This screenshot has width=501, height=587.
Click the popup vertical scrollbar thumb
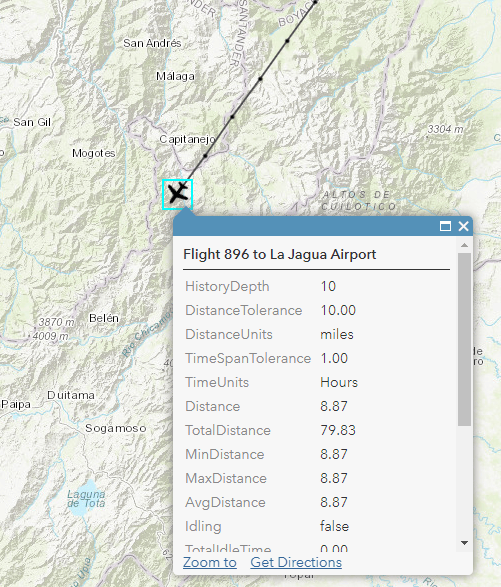point(464,339)
